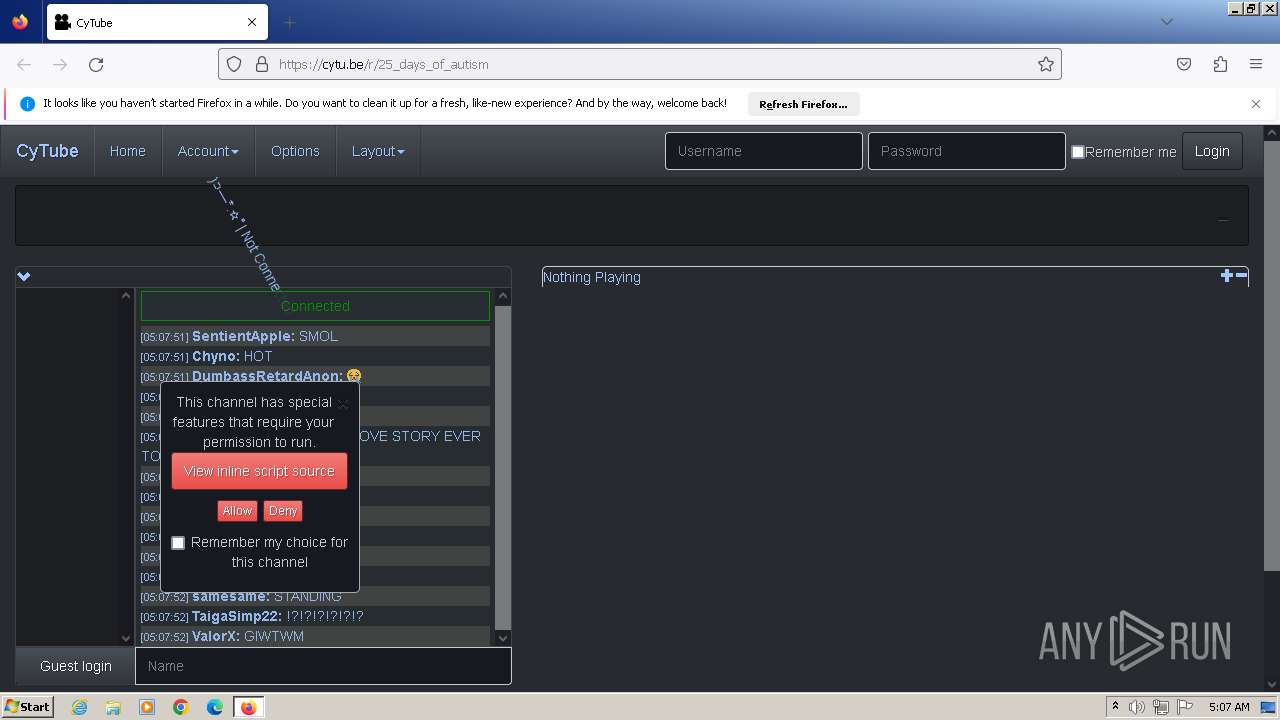Click the page scrollbar up arrow
This screenshot has height=720, width=1280.
point(1272,133)
